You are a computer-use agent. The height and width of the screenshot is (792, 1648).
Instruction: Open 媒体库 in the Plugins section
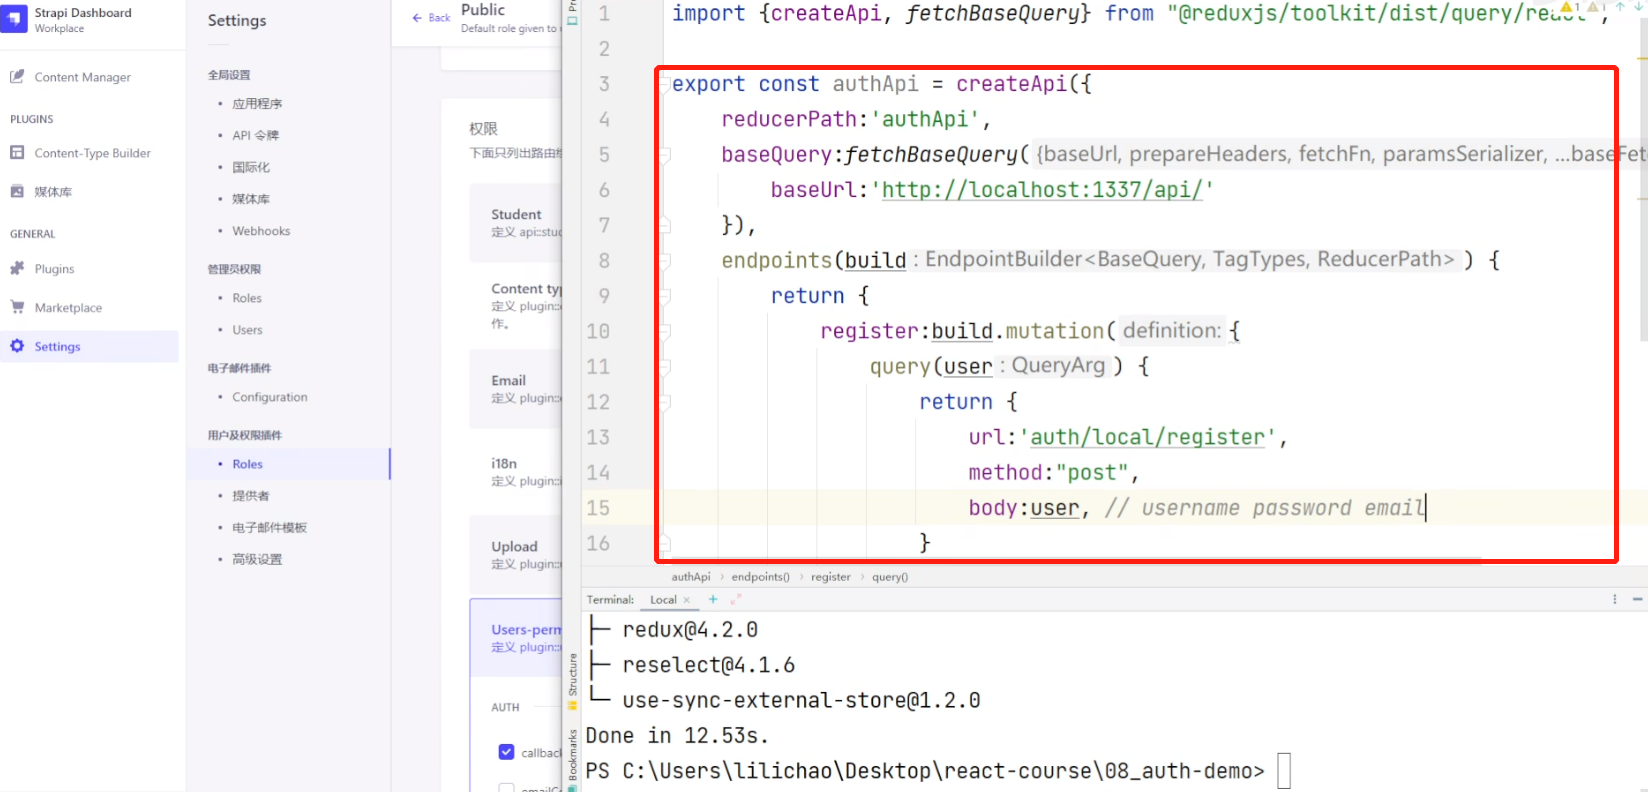[x=53, y=192]
